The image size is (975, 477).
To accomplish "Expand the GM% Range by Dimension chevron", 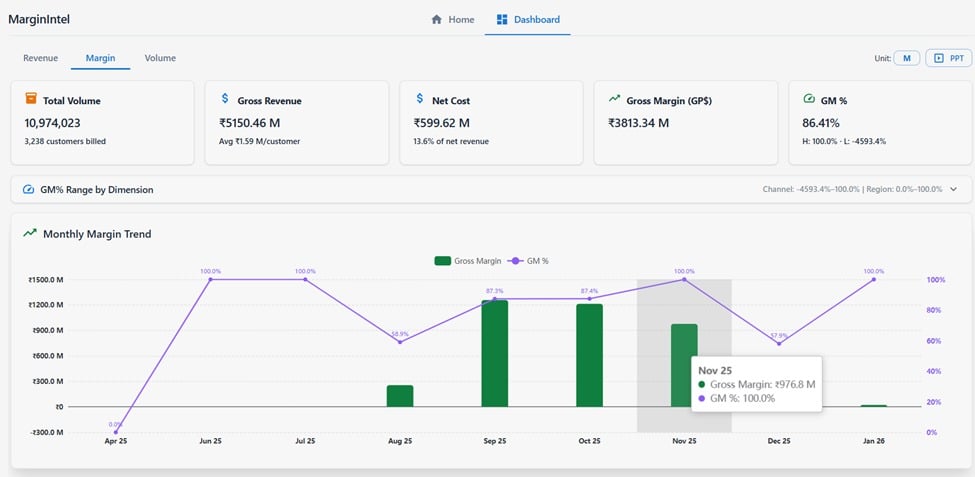I will (953, 189).
